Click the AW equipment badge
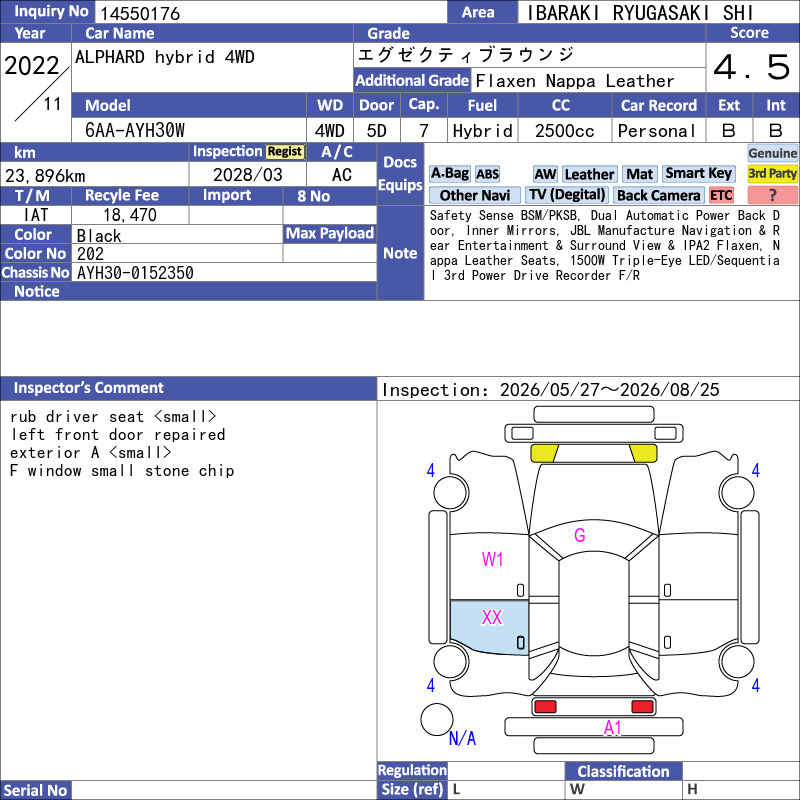The image size is (800, 800). tap(545, 174)
